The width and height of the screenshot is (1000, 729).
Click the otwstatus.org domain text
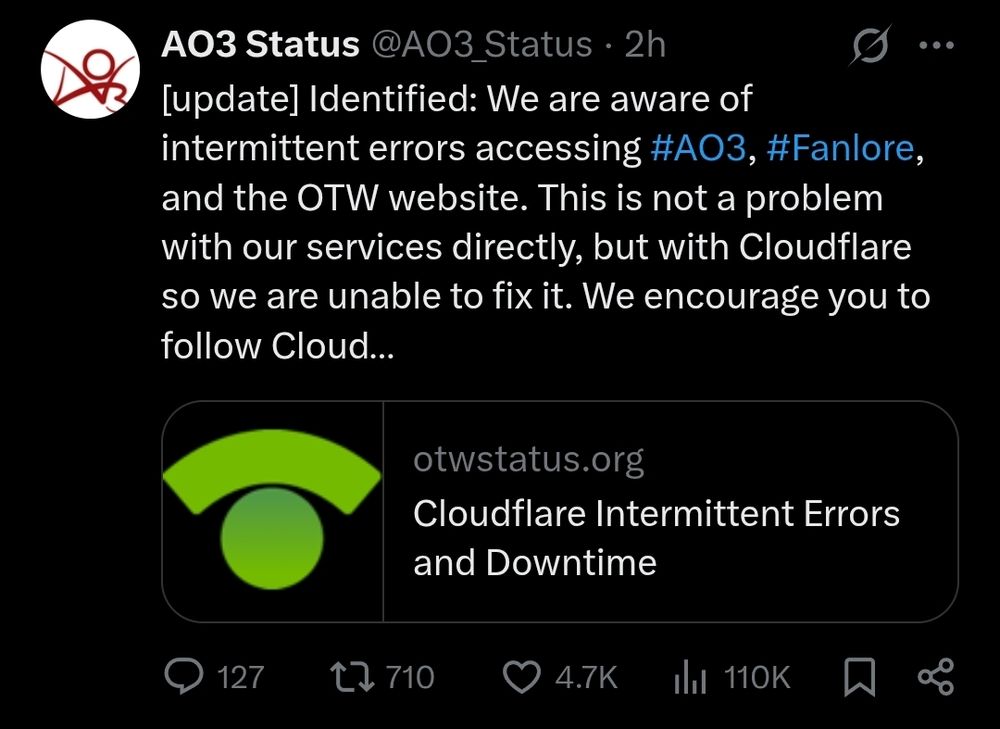[528, 460]
